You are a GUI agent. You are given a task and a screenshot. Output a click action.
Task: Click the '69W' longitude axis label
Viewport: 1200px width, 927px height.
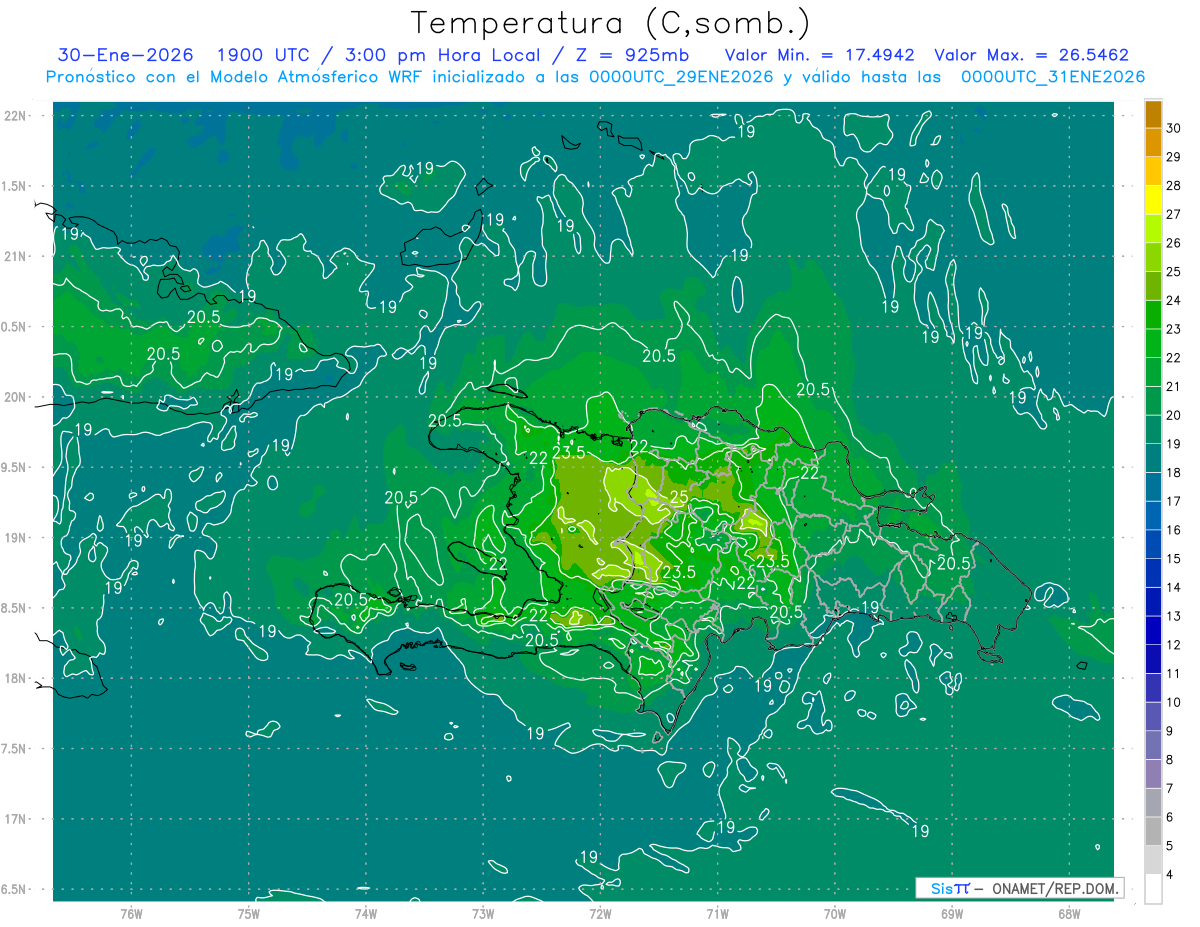951,912
